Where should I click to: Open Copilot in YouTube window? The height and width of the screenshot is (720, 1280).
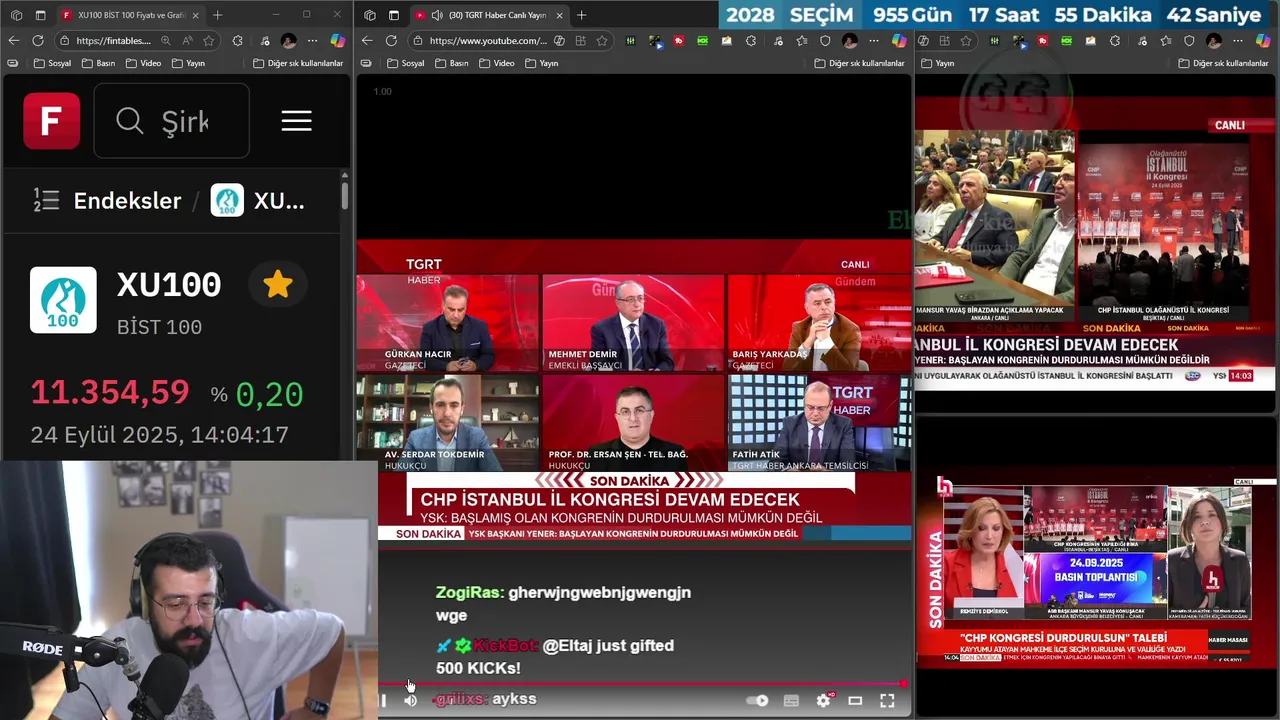click(899, 41)
